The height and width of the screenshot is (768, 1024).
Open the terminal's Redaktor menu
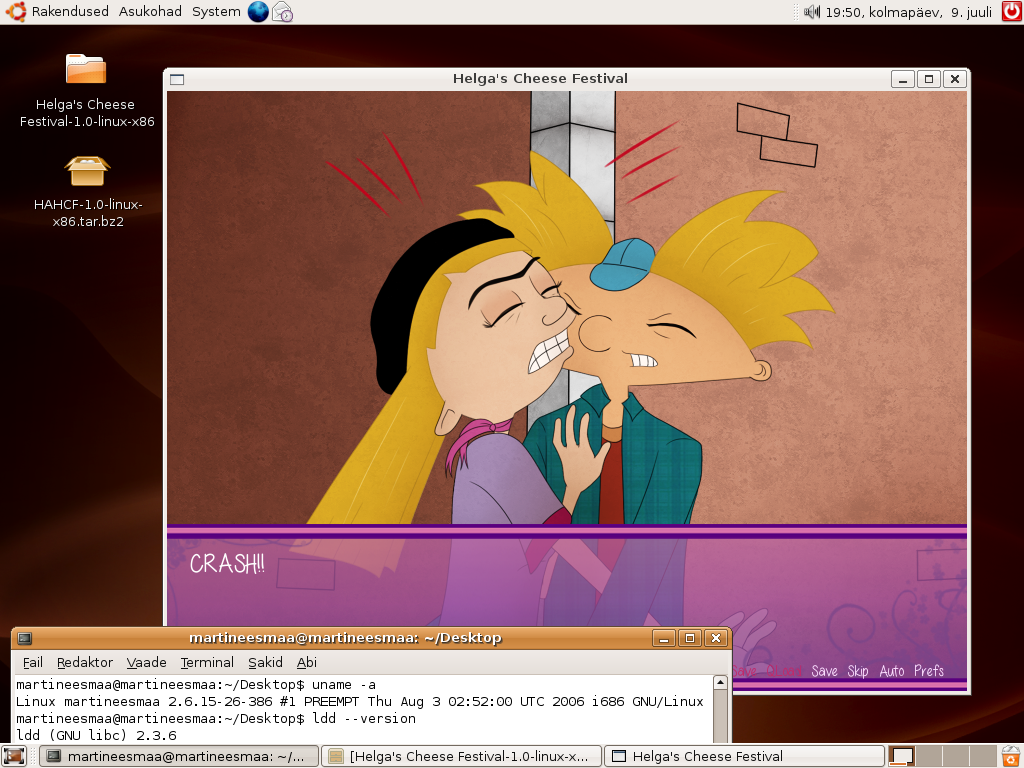[85, 662]
